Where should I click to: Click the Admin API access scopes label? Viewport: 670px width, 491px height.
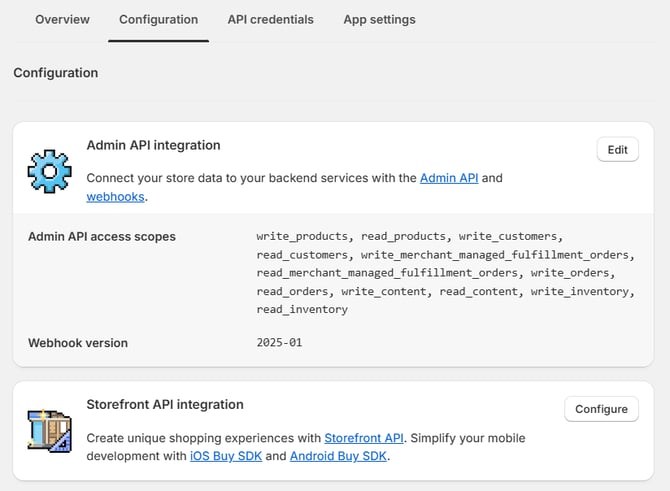102,237
